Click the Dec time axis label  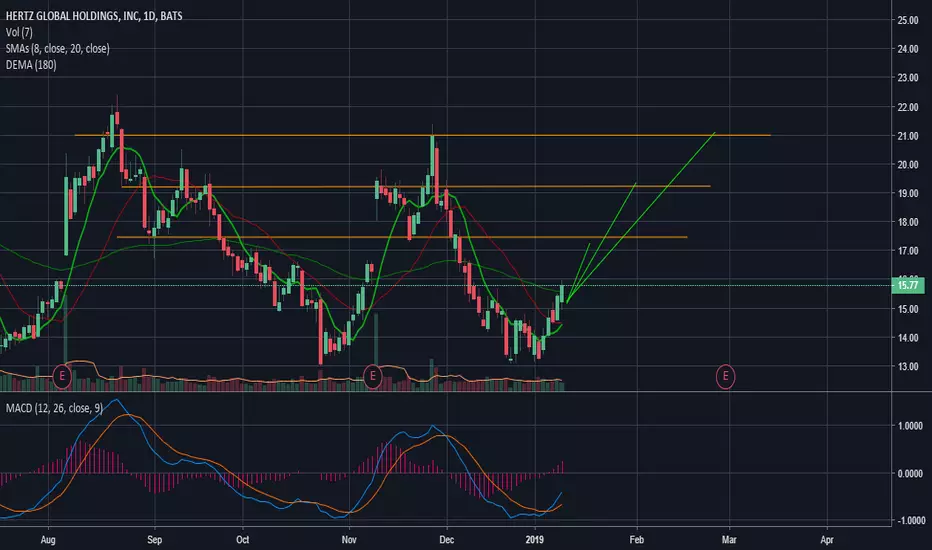(x=446, y=540)
